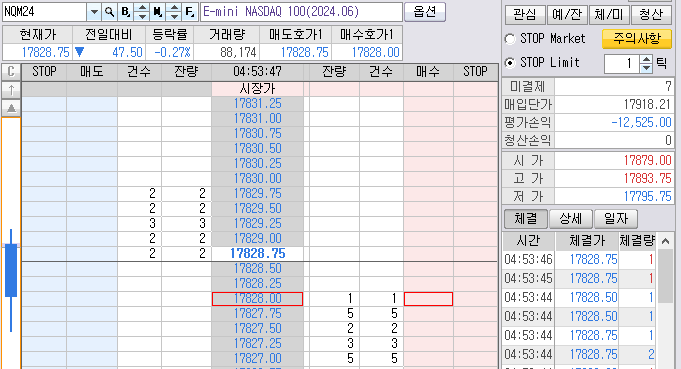Click red-outlined ladder price 17828.00
Screen dimensions: 681x369
pyautogui.click(x=258, y=299)
